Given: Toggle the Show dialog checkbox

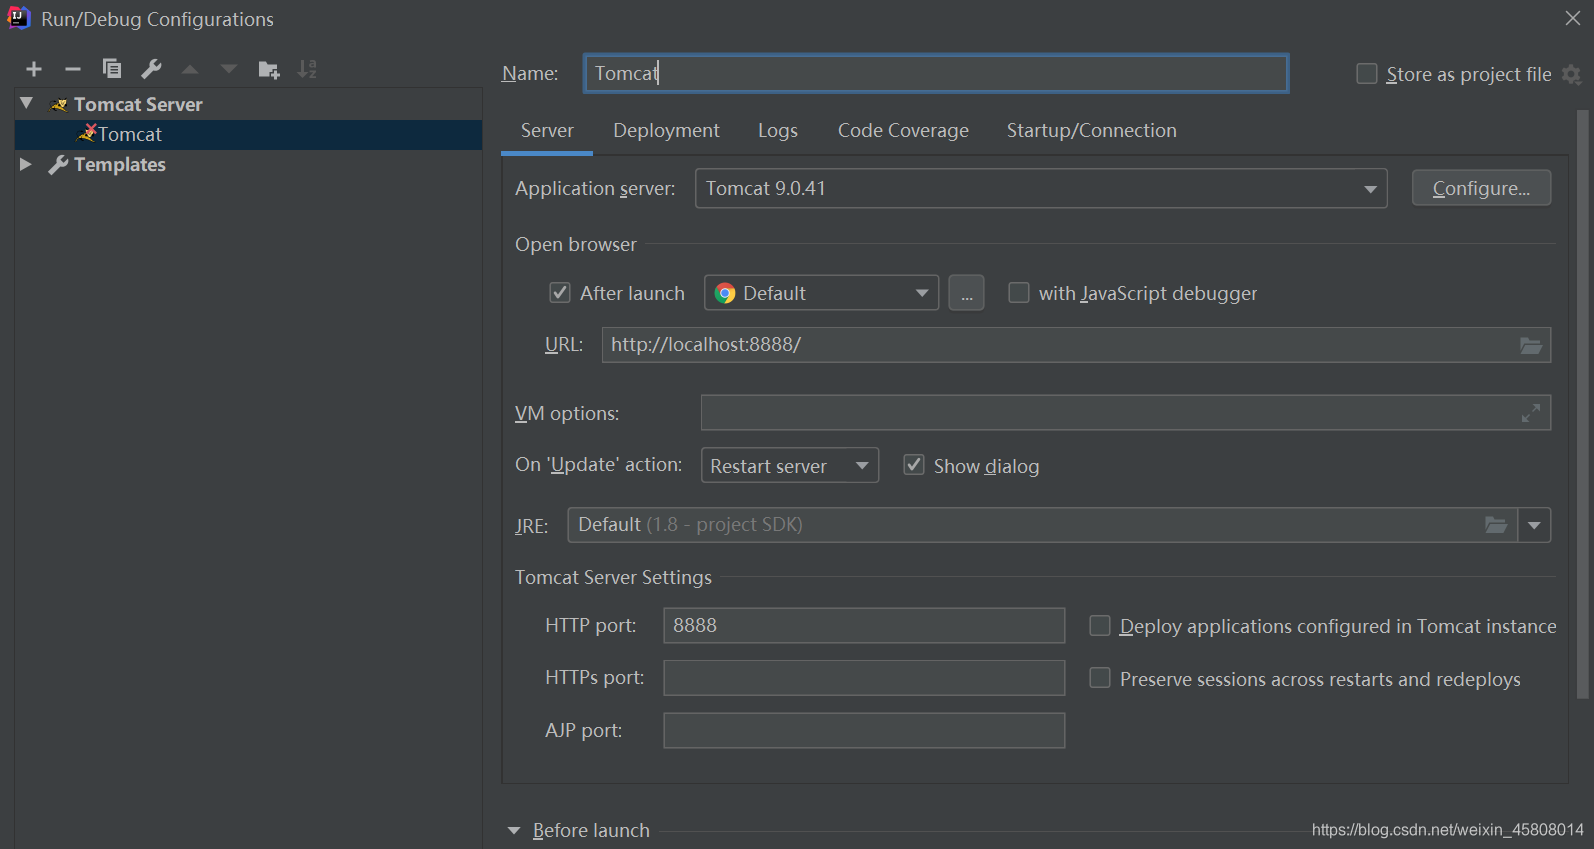Looking at the screenshot, I should click(913, 465).
